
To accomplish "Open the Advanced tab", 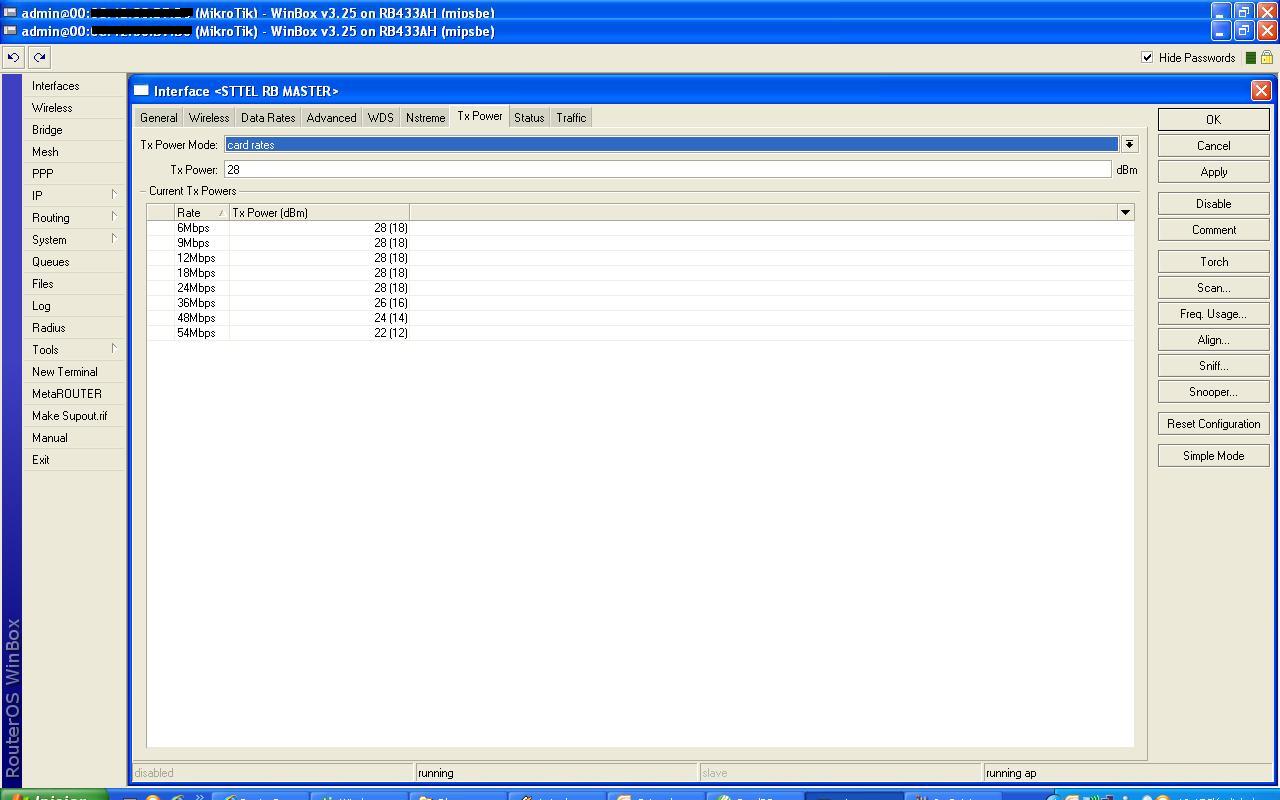I will pos(331,117).
